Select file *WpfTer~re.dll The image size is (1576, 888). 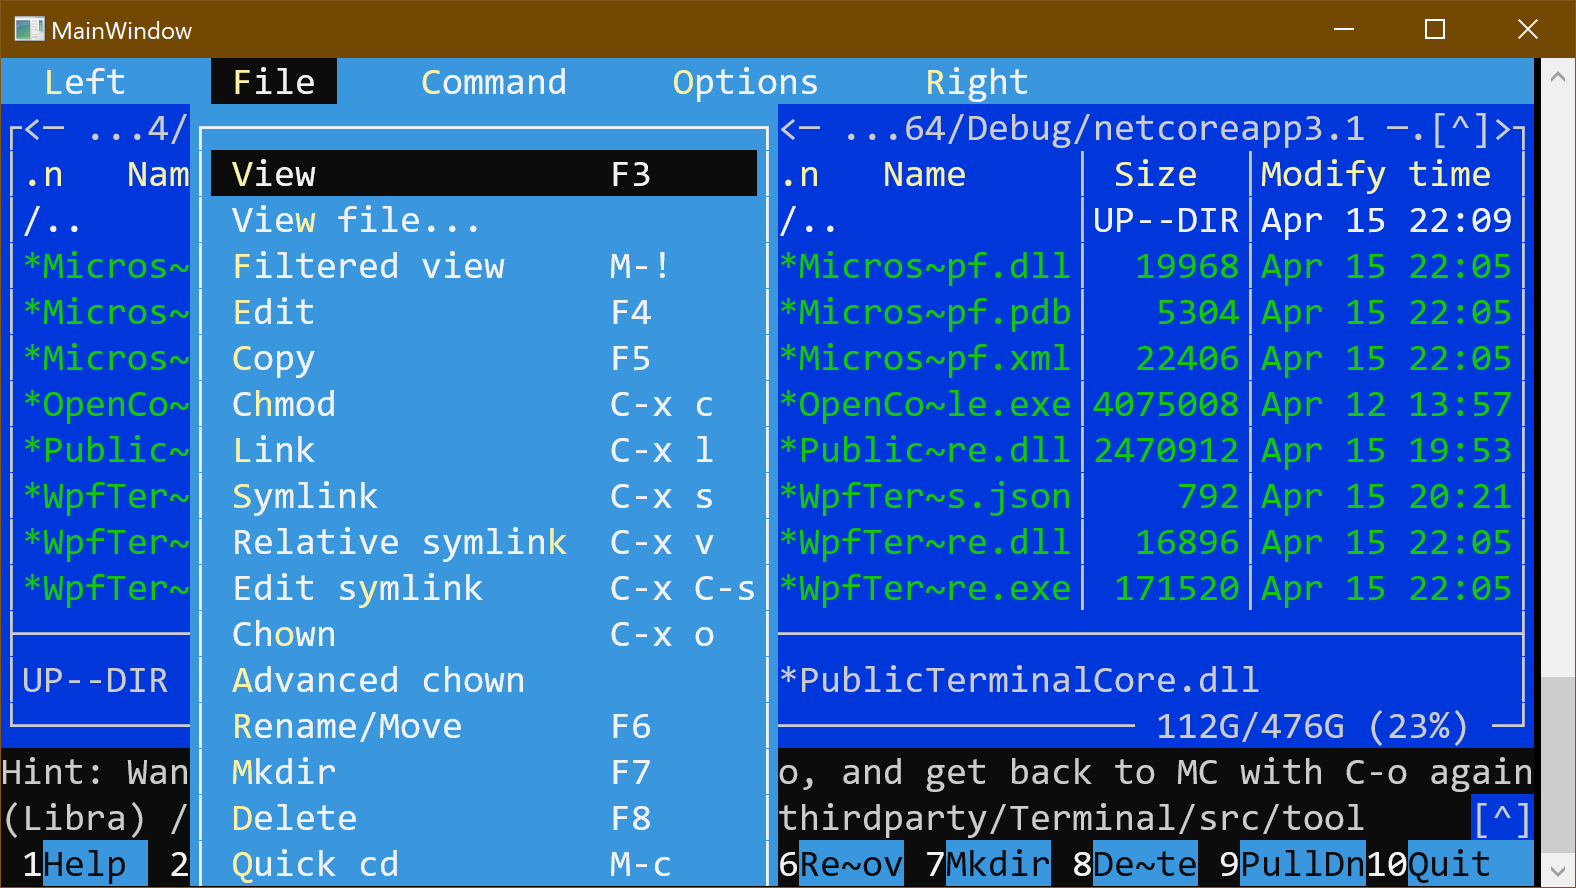coord(925,542)
